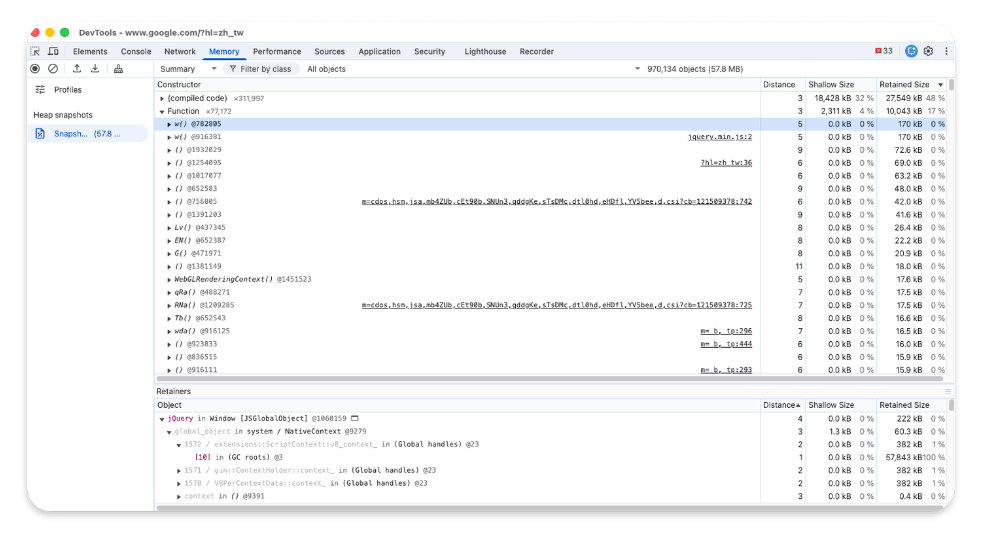Viewport: 981px width, 543px height.
Task: Expand the Lv() @437345 row
Action: click(169, 228)
